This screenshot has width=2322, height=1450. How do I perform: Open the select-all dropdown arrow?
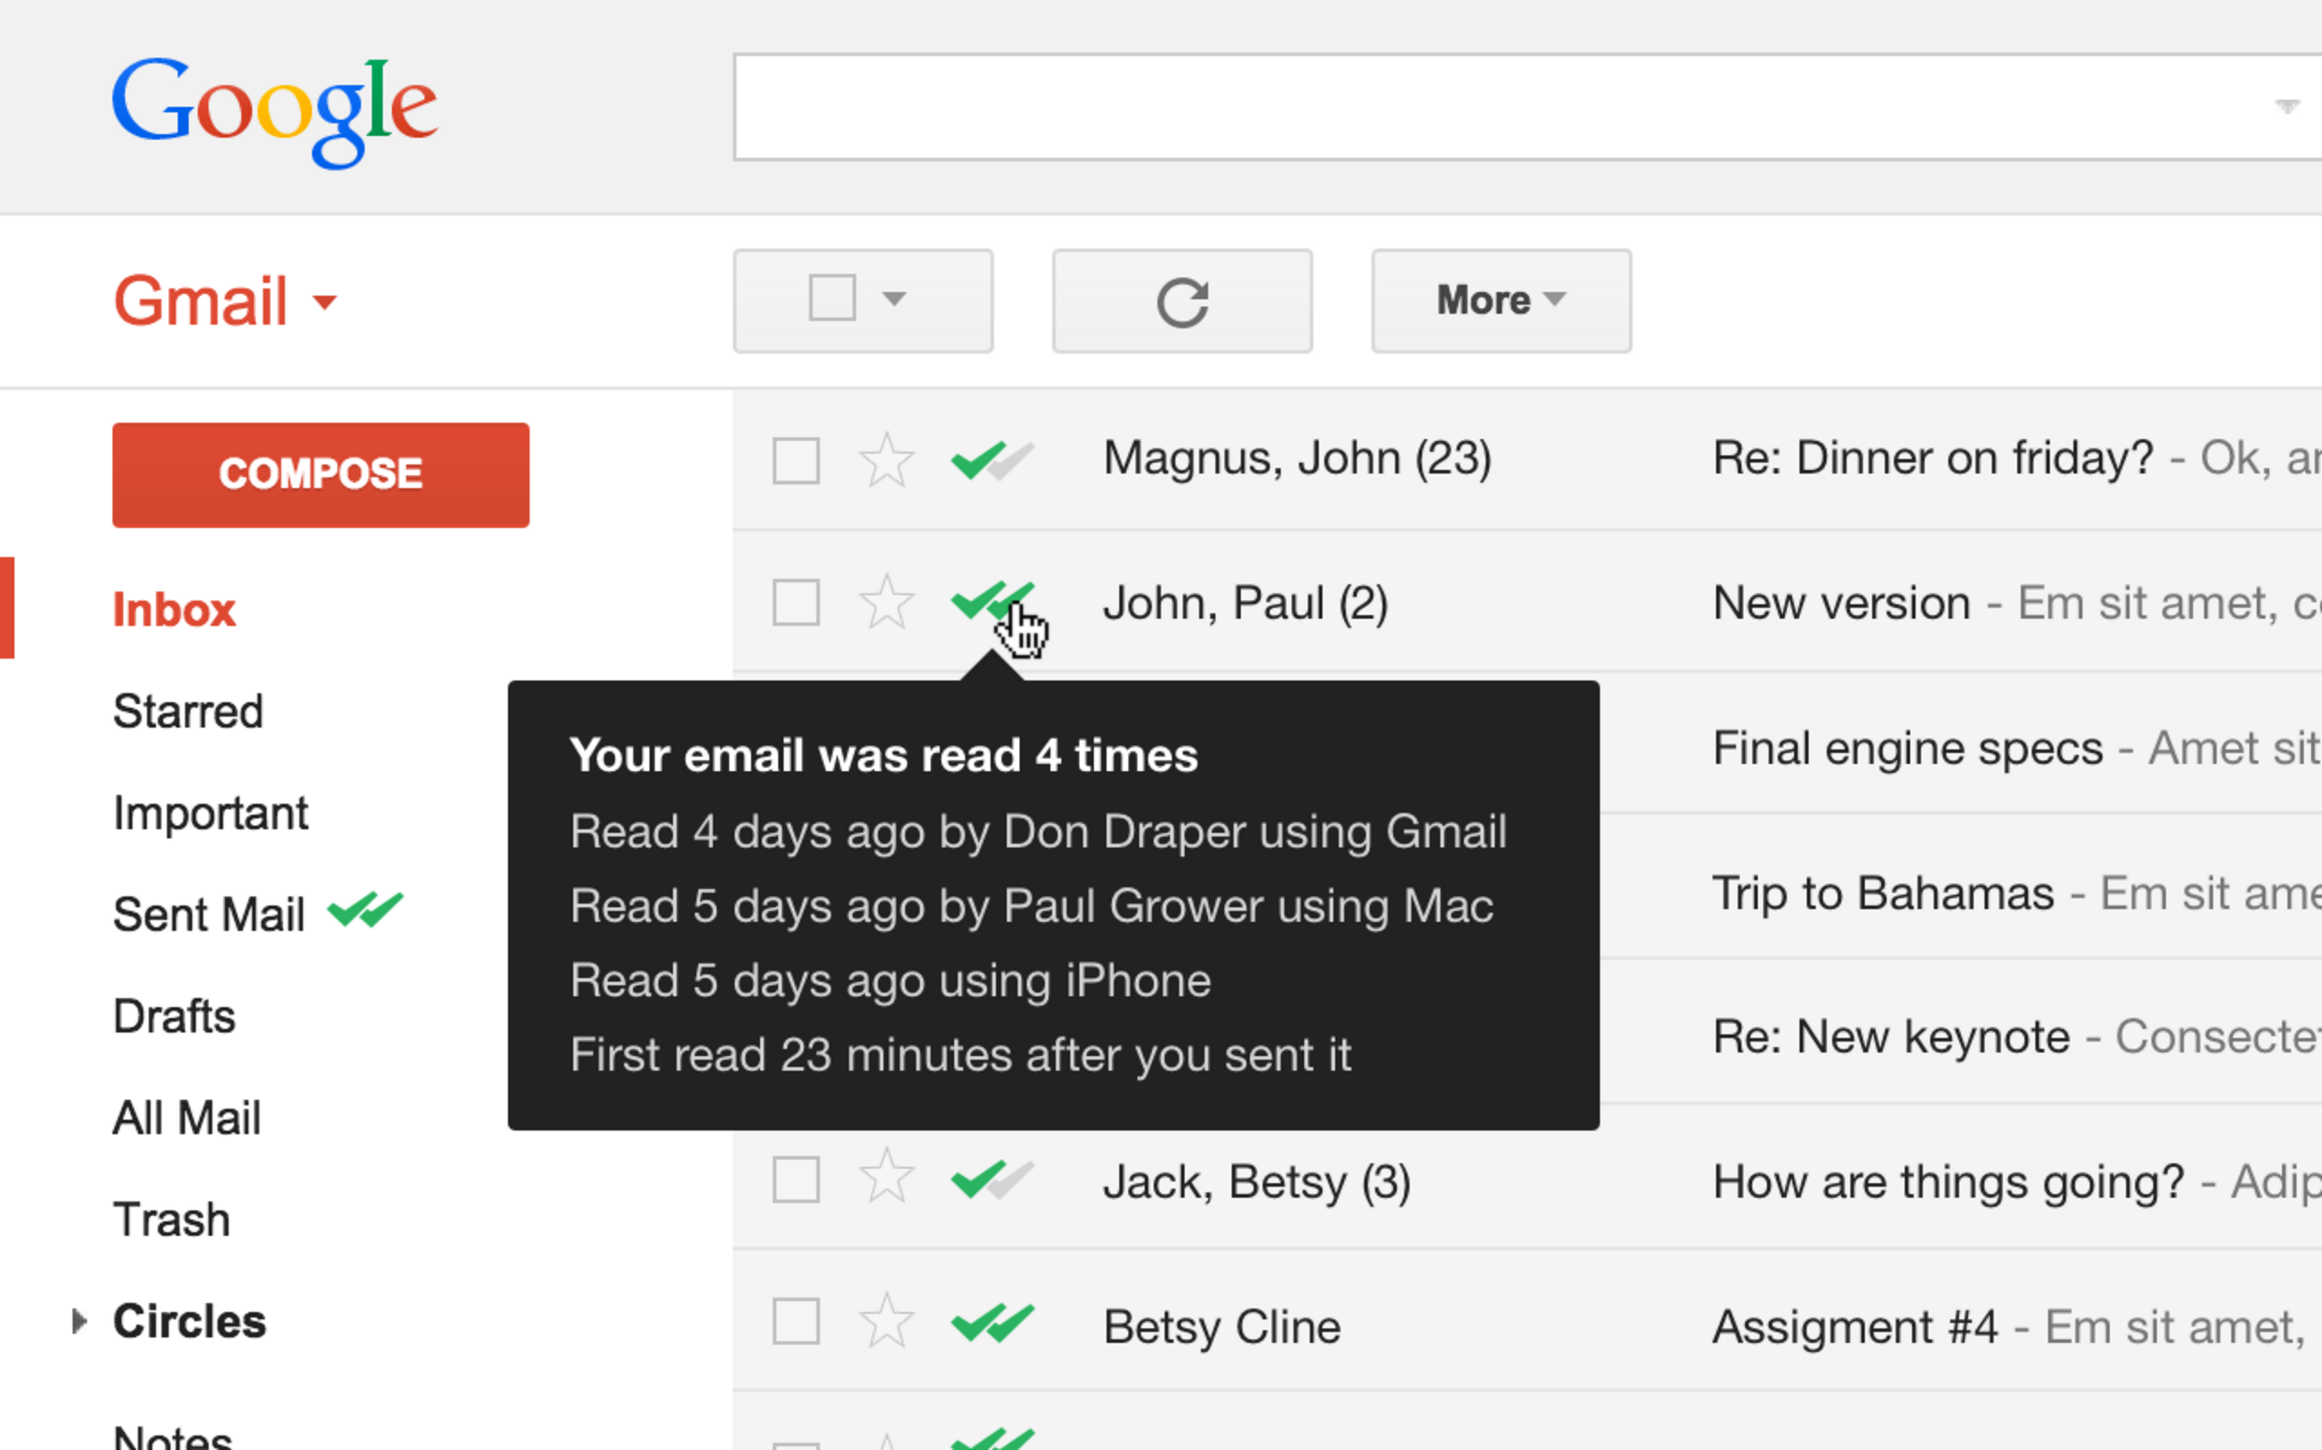(x=893, y=300)
